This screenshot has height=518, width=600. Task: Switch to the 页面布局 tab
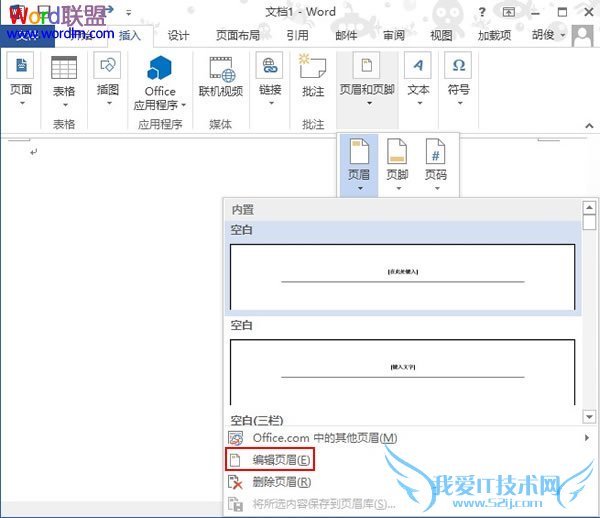coord(238,36)
